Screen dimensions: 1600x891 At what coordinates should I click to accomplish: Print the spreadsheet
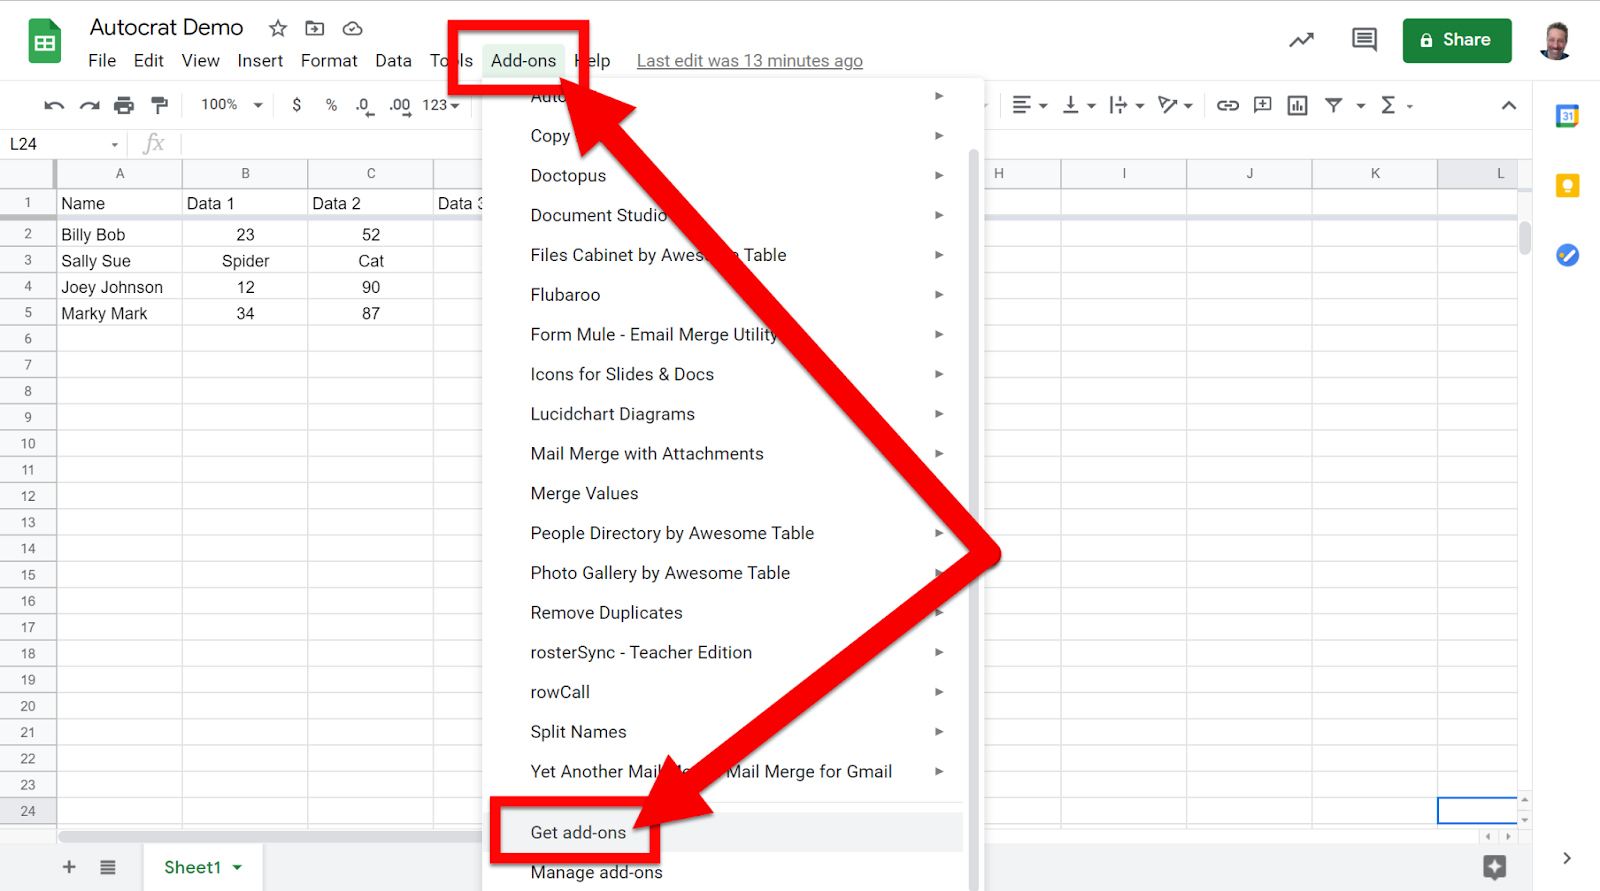(x=124, y=105)
